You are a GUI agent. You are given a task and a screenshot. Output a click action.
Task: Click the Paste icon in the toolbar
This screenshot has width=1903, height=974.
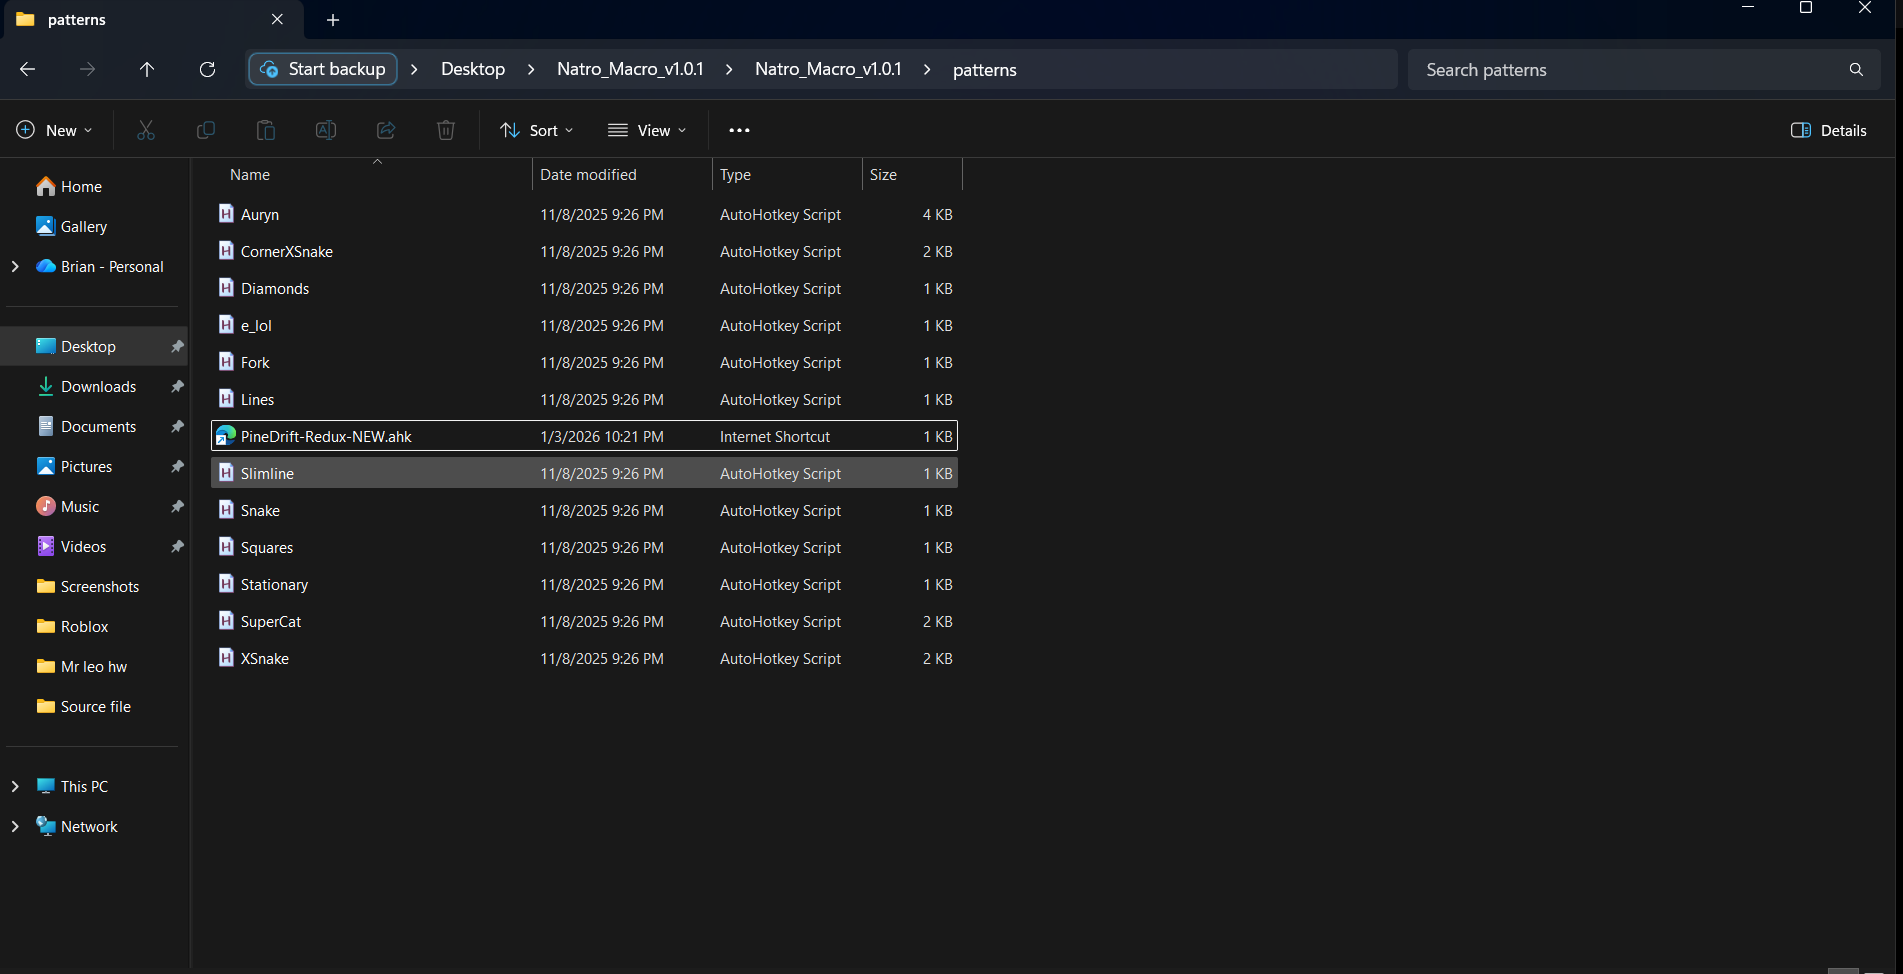(x=265, y=130)
